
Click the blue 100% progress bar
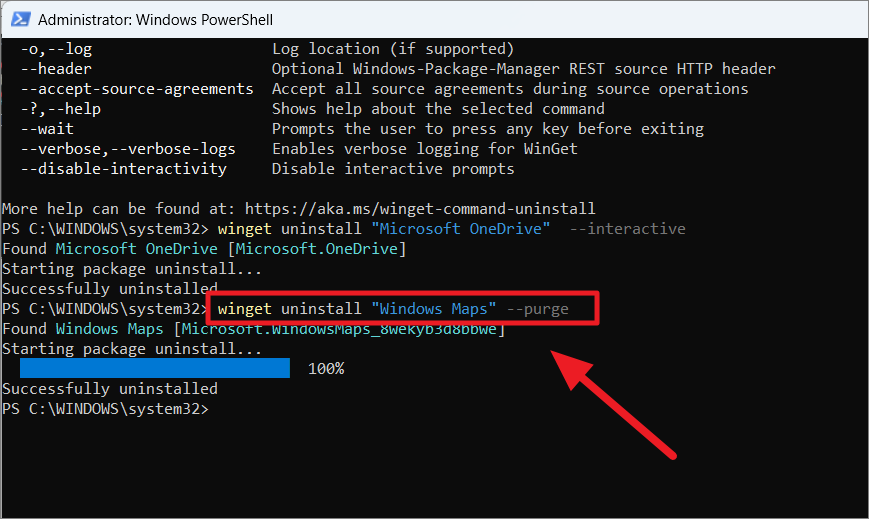coord(155,368)
